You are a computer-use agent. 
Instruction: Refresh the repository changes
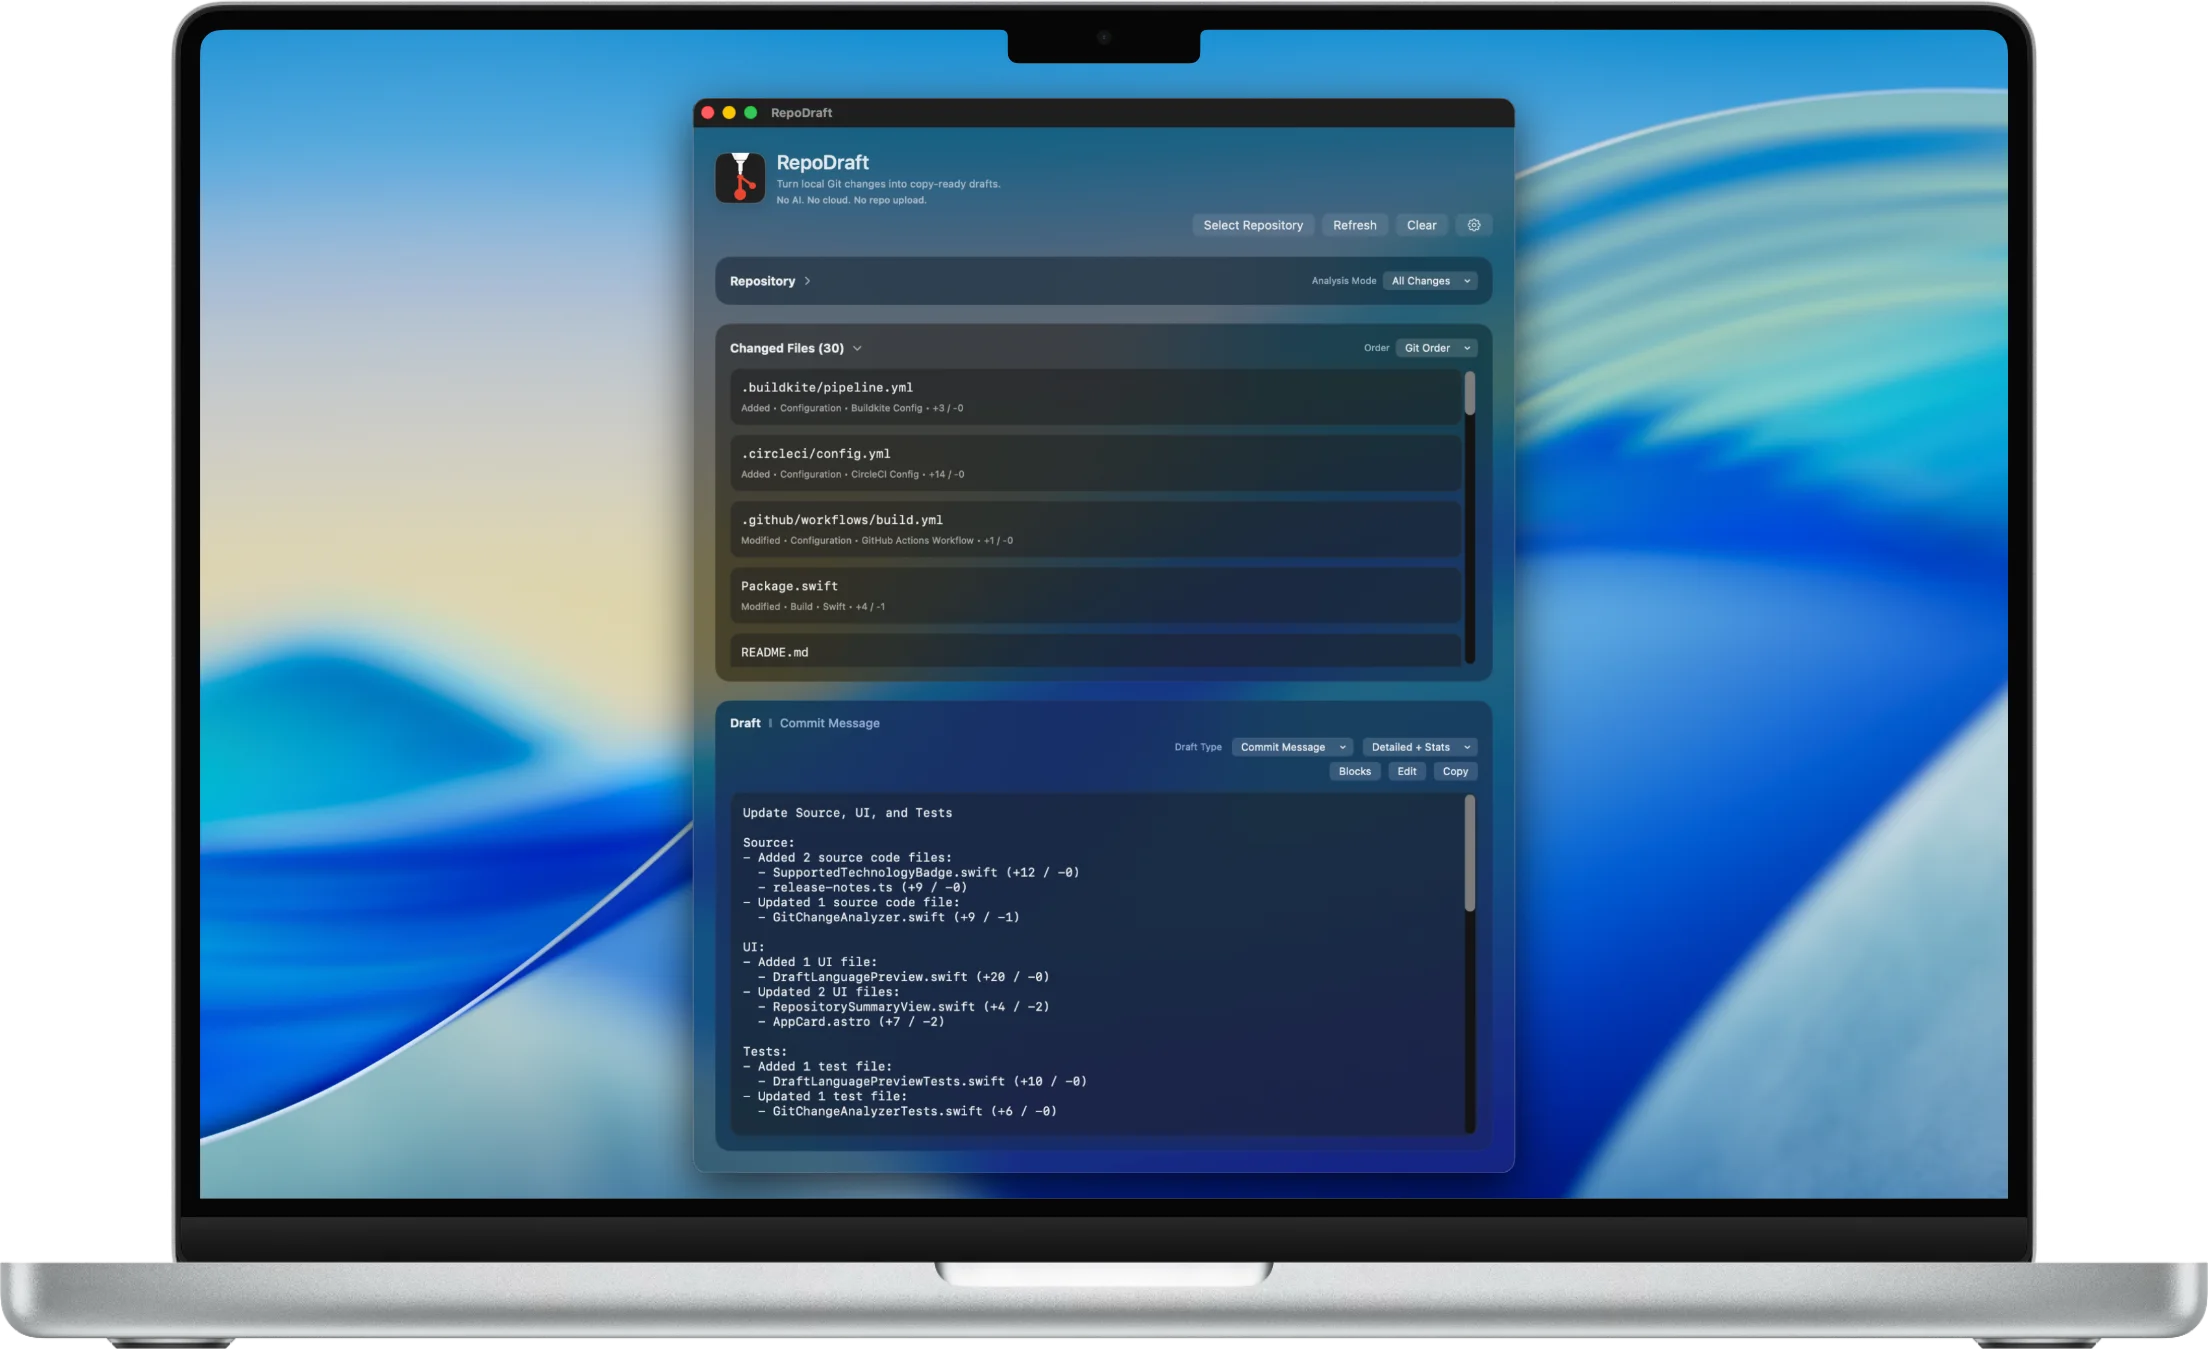click(x=1354, y=225)
